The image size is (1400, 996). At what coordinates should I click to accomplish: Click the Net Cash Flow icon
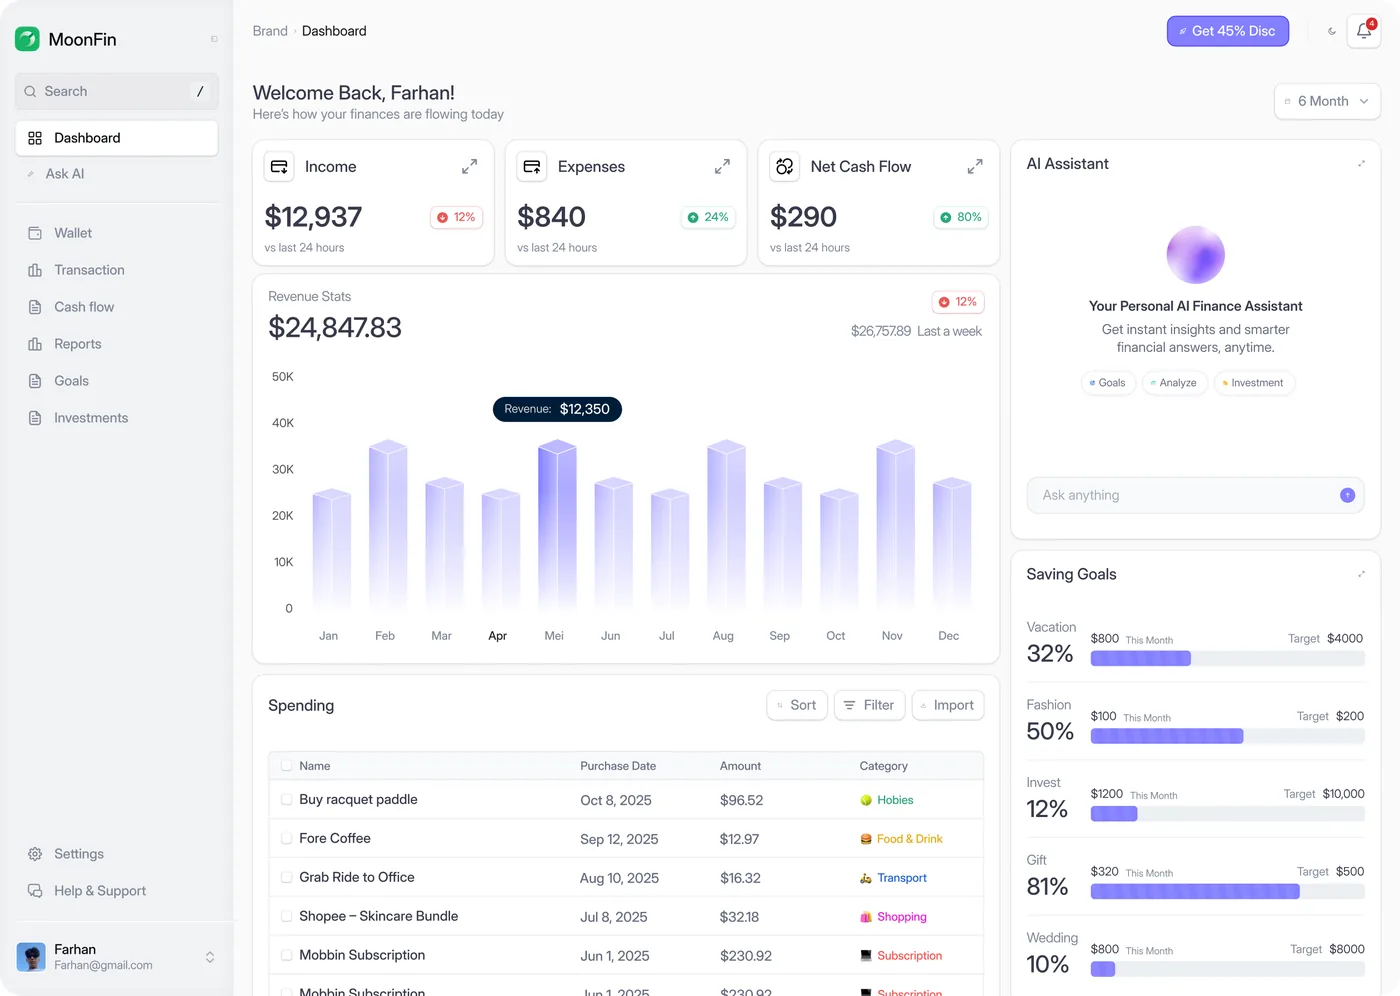[x=785, y=167]
